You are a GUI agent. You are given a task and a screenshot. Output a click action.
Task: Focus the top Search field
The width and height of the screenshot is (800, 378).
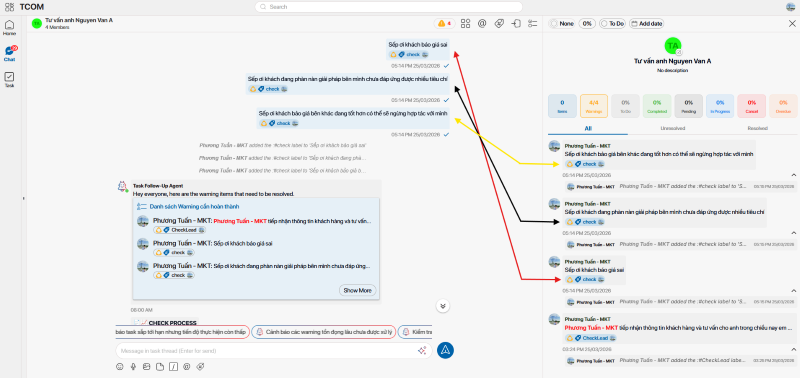tap(389, 7)
